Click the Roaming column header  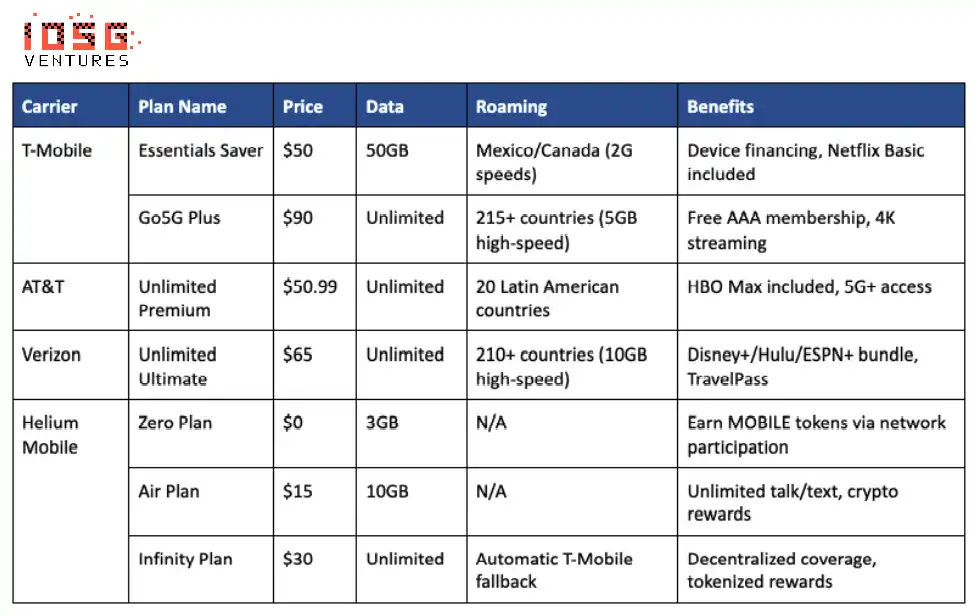[511, 107]
